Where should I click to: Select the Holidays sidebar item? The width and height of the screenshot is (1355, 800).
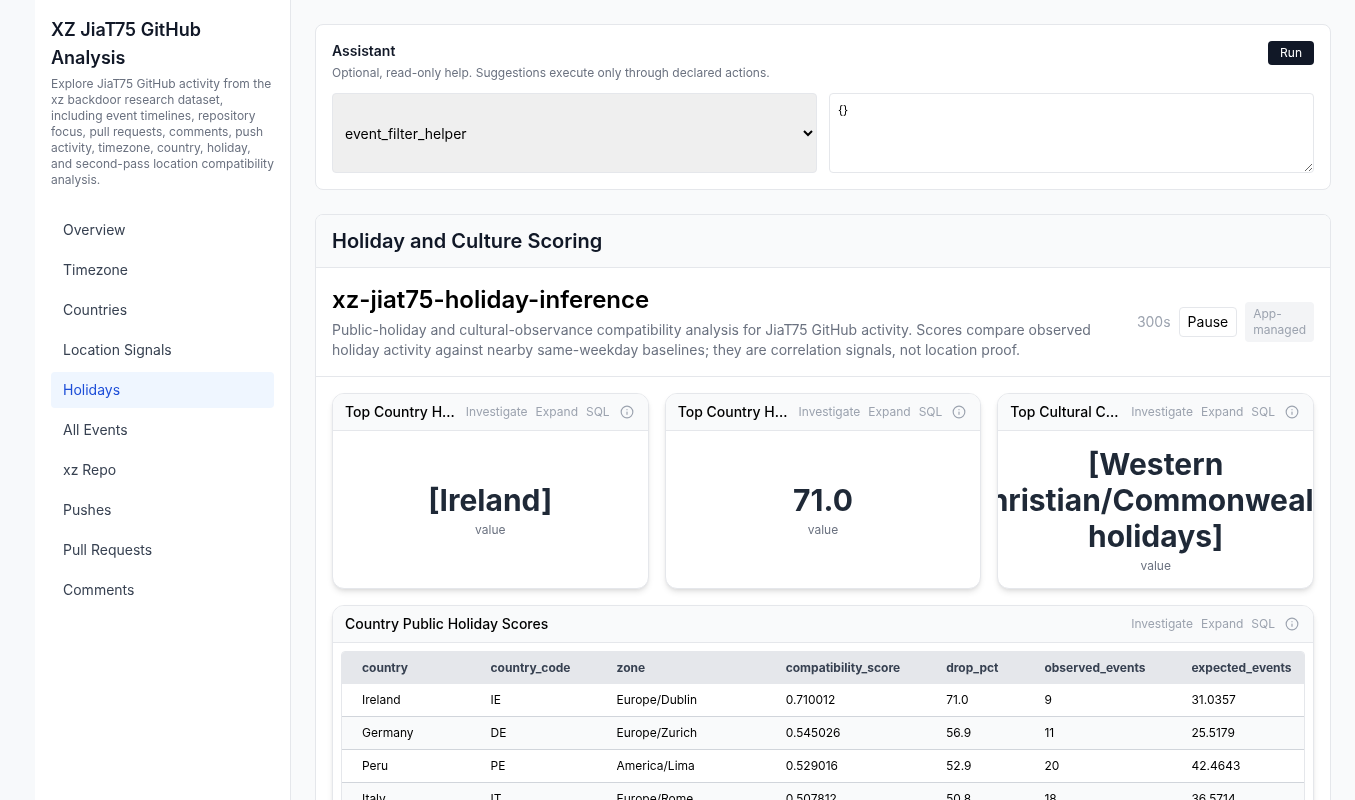[x=162, y=390]
